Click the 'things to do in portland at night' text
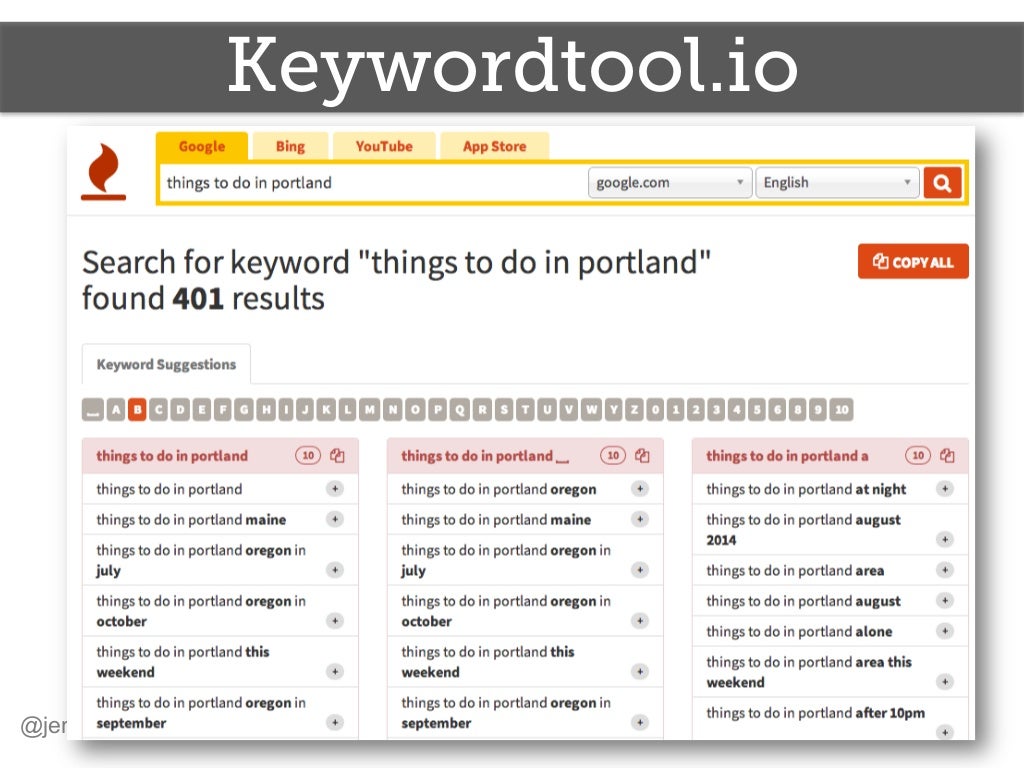The width and height of the screenshot is (1024, 768). click(806, 489)
